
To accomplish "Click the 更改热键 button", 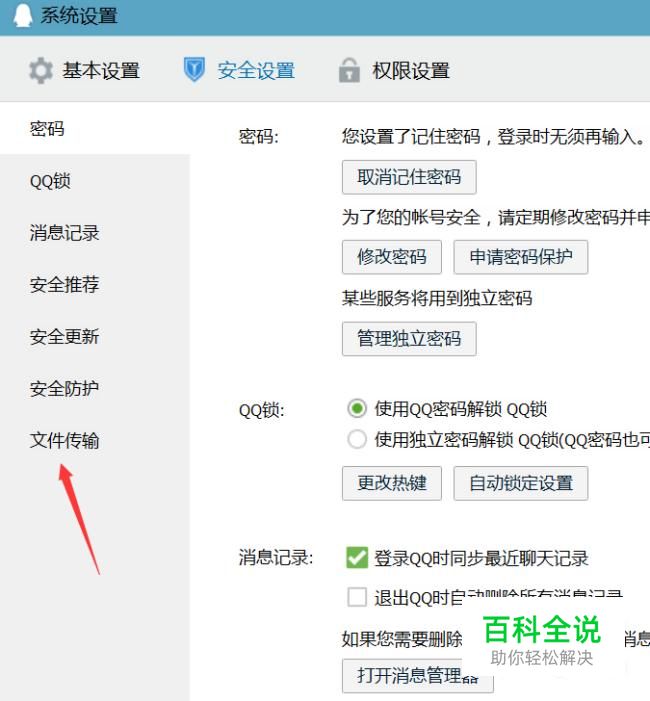I will pyautogui.click(x=392, y=483).
